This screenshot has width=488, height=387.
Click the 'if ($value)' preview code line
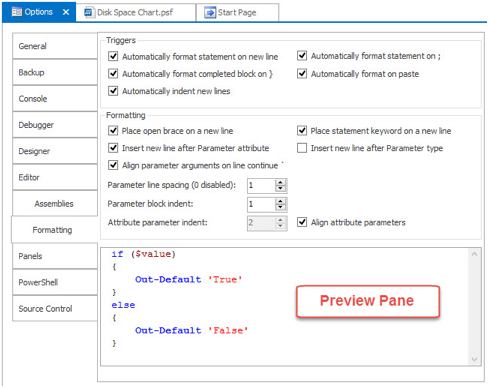(x=143, y=254)
